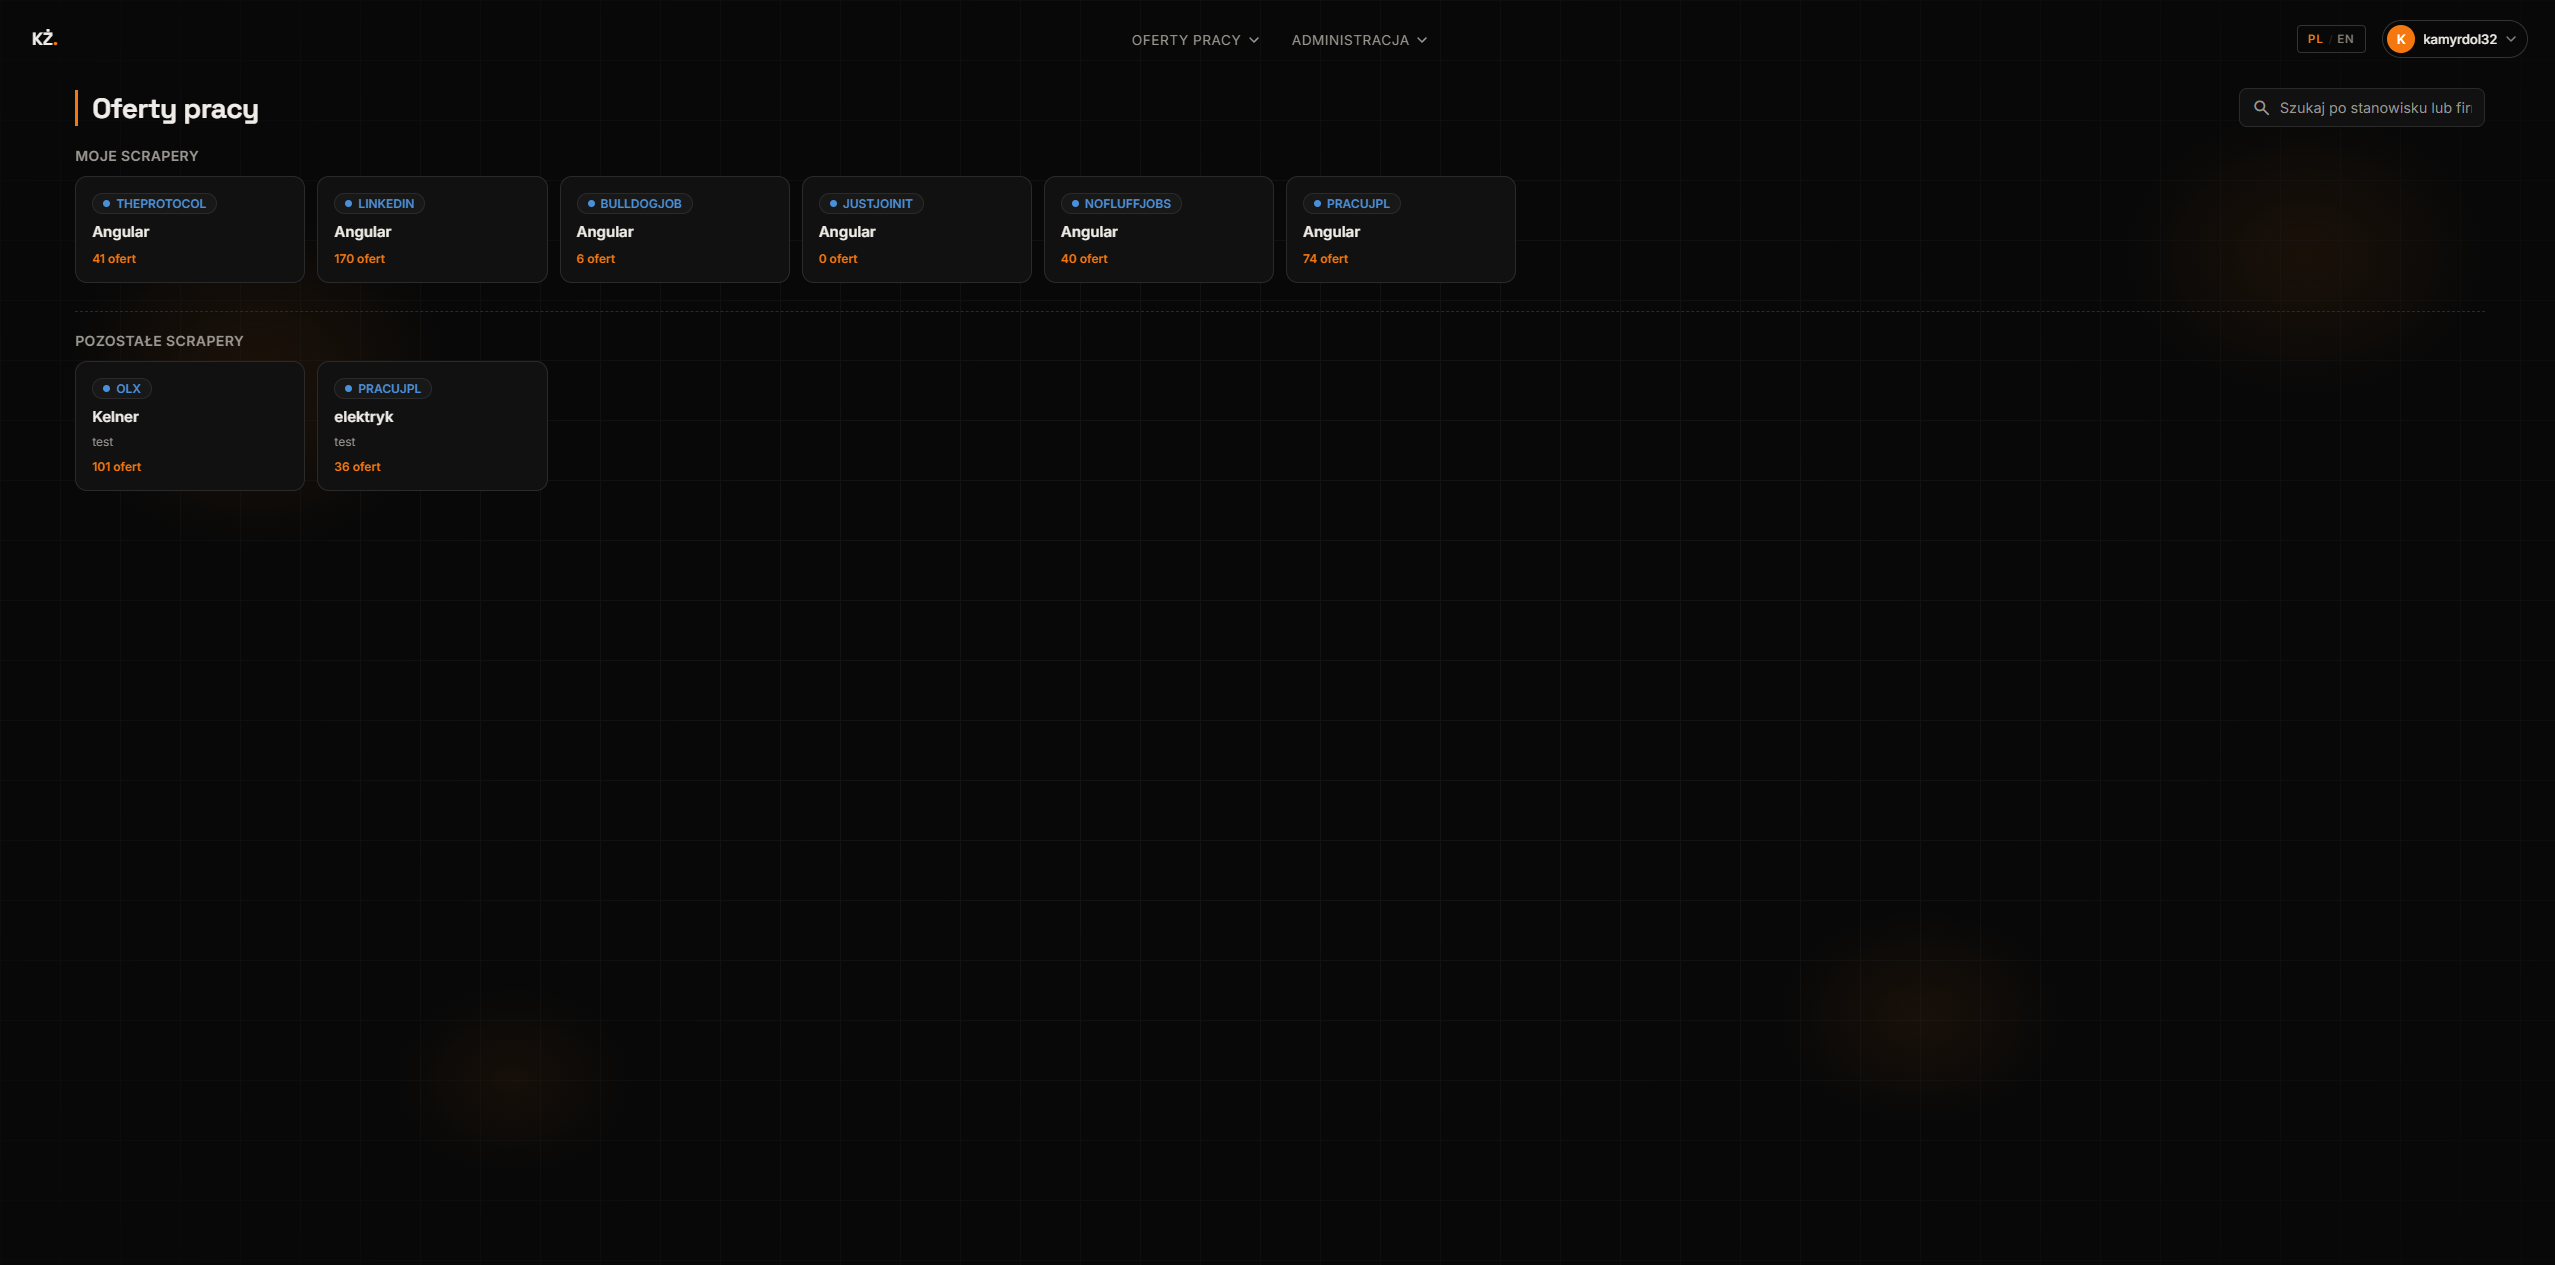Click the LINKEDIN source badge
2555x1265 pixels.
379,204
